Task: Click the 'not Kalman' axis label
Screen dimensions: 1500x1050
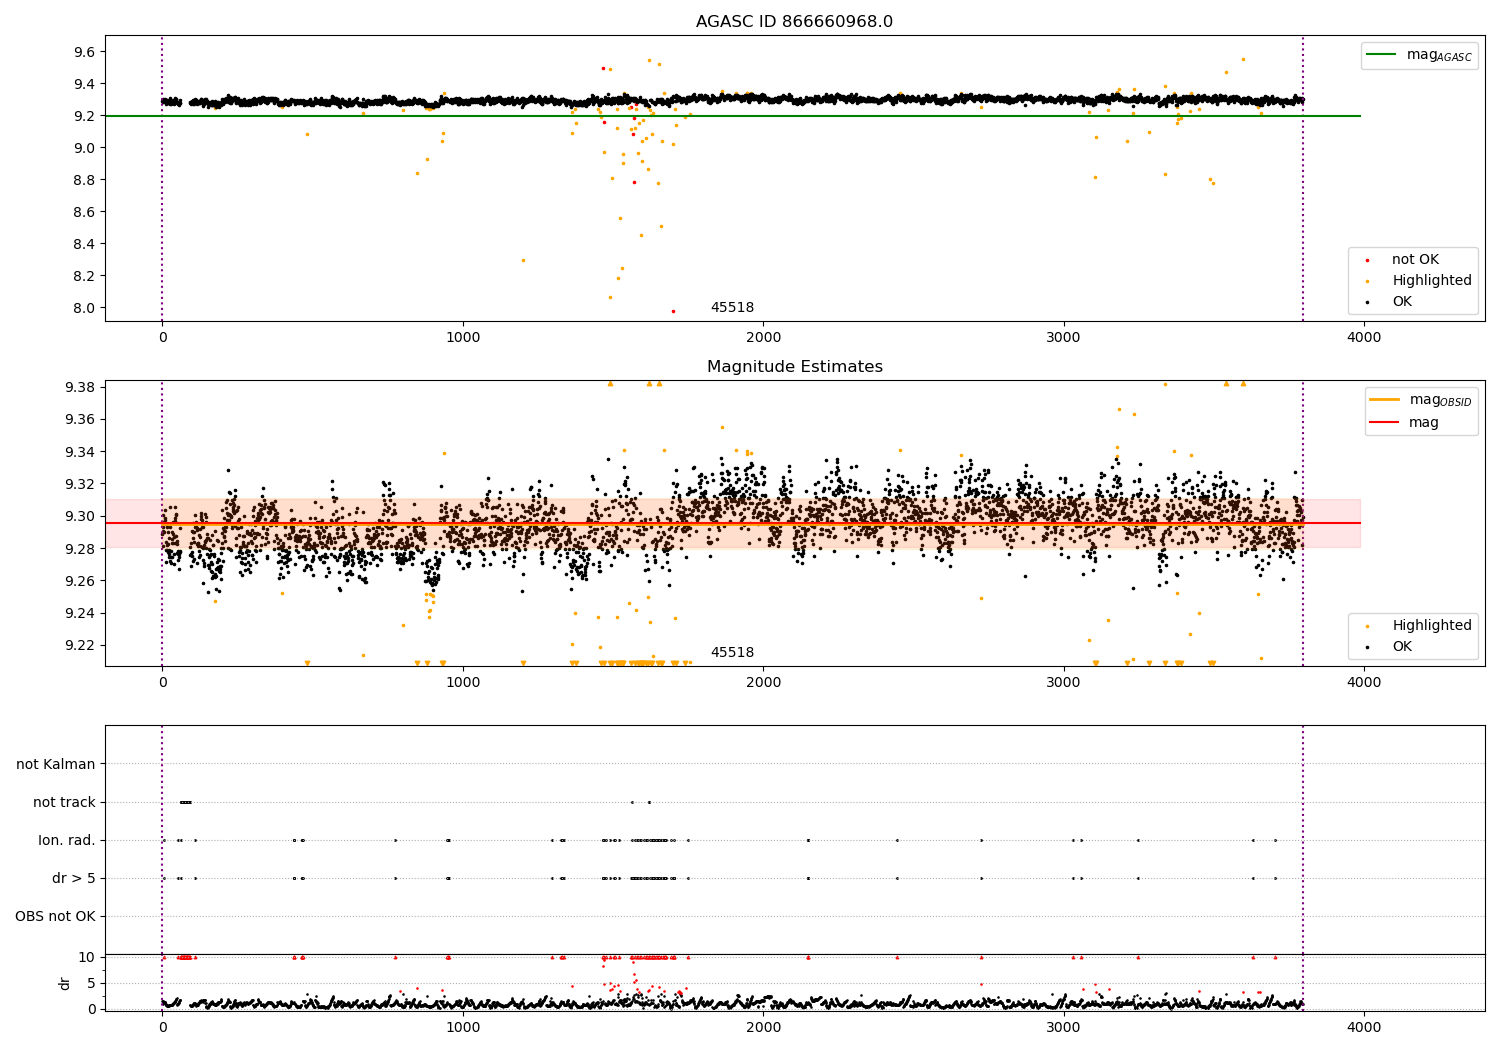Action: 56,764
